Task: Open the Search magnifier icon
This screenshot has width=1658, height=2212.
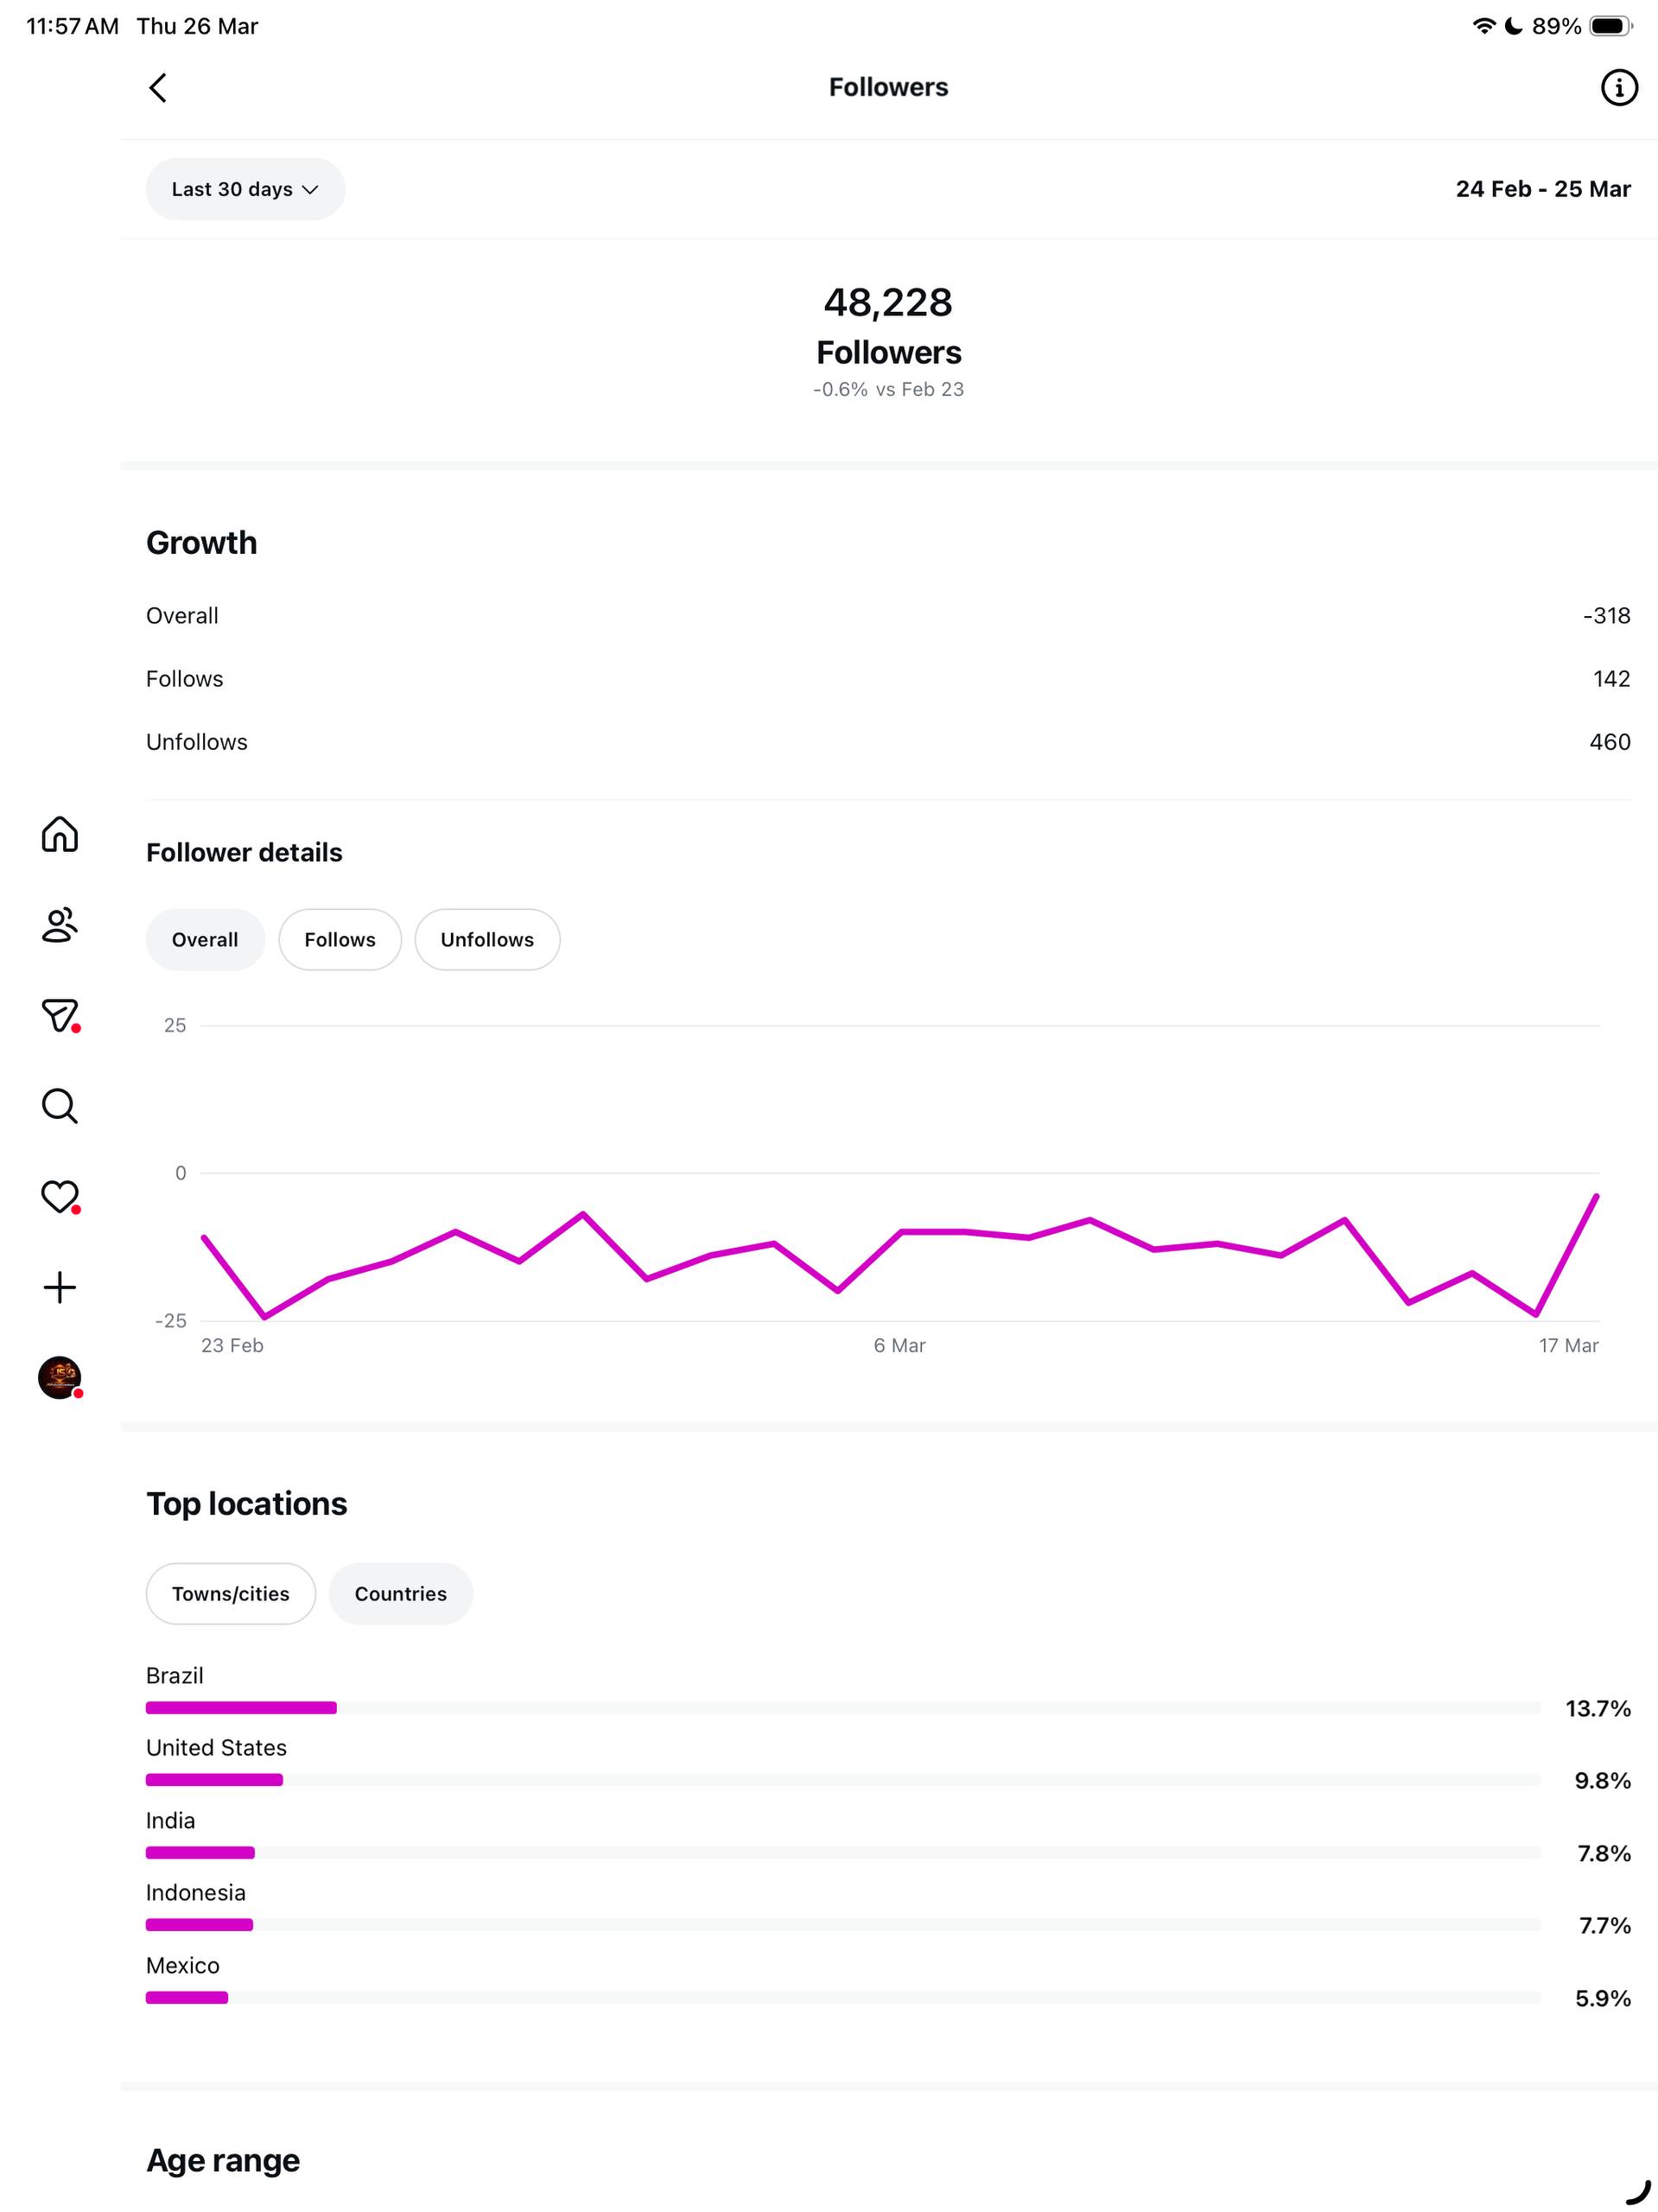Action: pos(60,1106)
